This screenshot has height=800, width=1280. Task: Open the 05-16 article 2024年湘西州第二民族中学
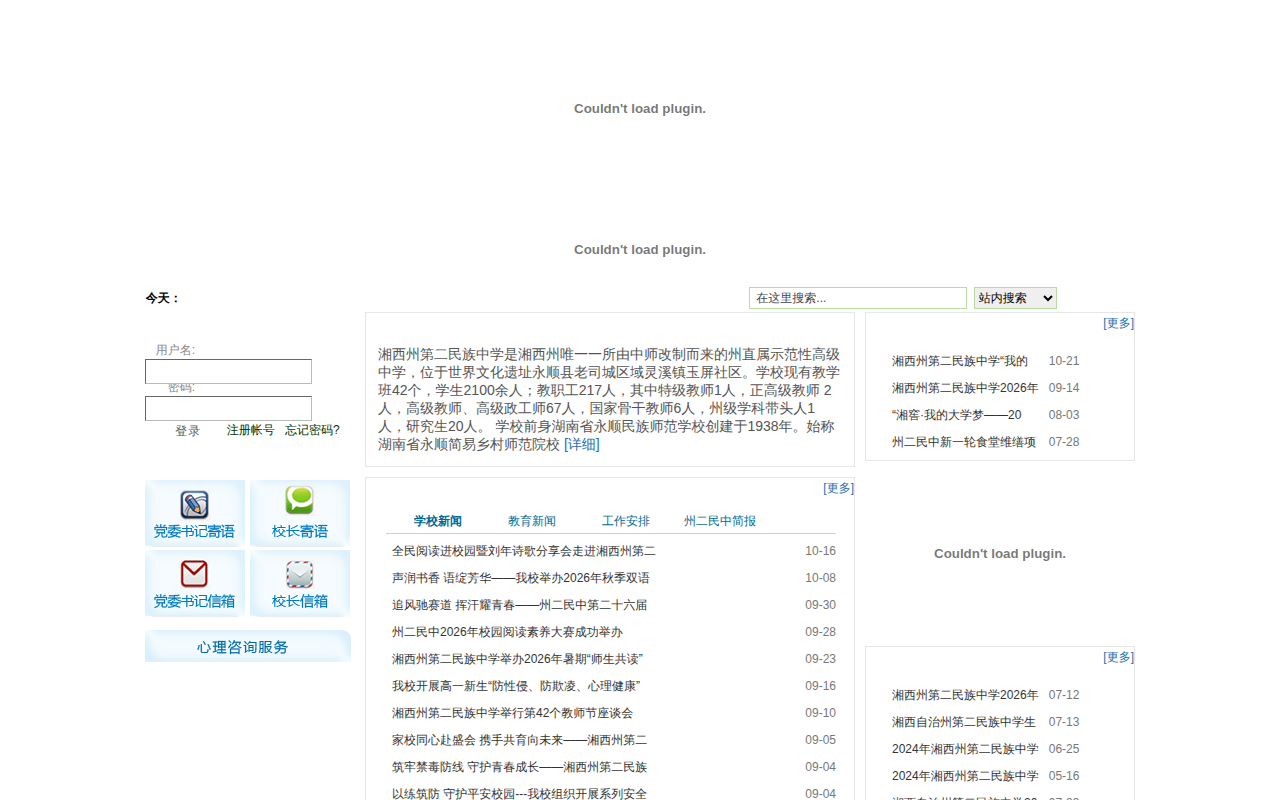(x=965, y=776)
